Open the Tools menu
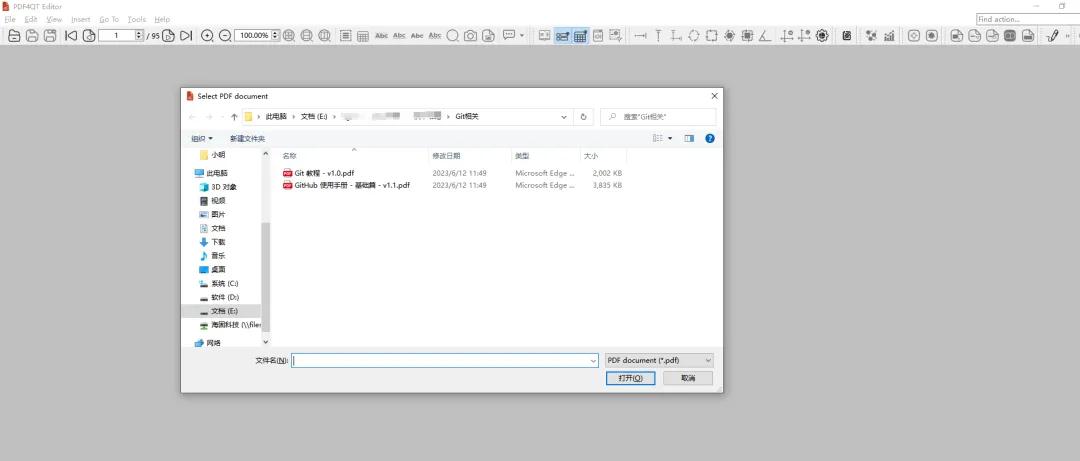This screenshot has width=1080, height=461. pyautogui.click(x=136, y=19)
